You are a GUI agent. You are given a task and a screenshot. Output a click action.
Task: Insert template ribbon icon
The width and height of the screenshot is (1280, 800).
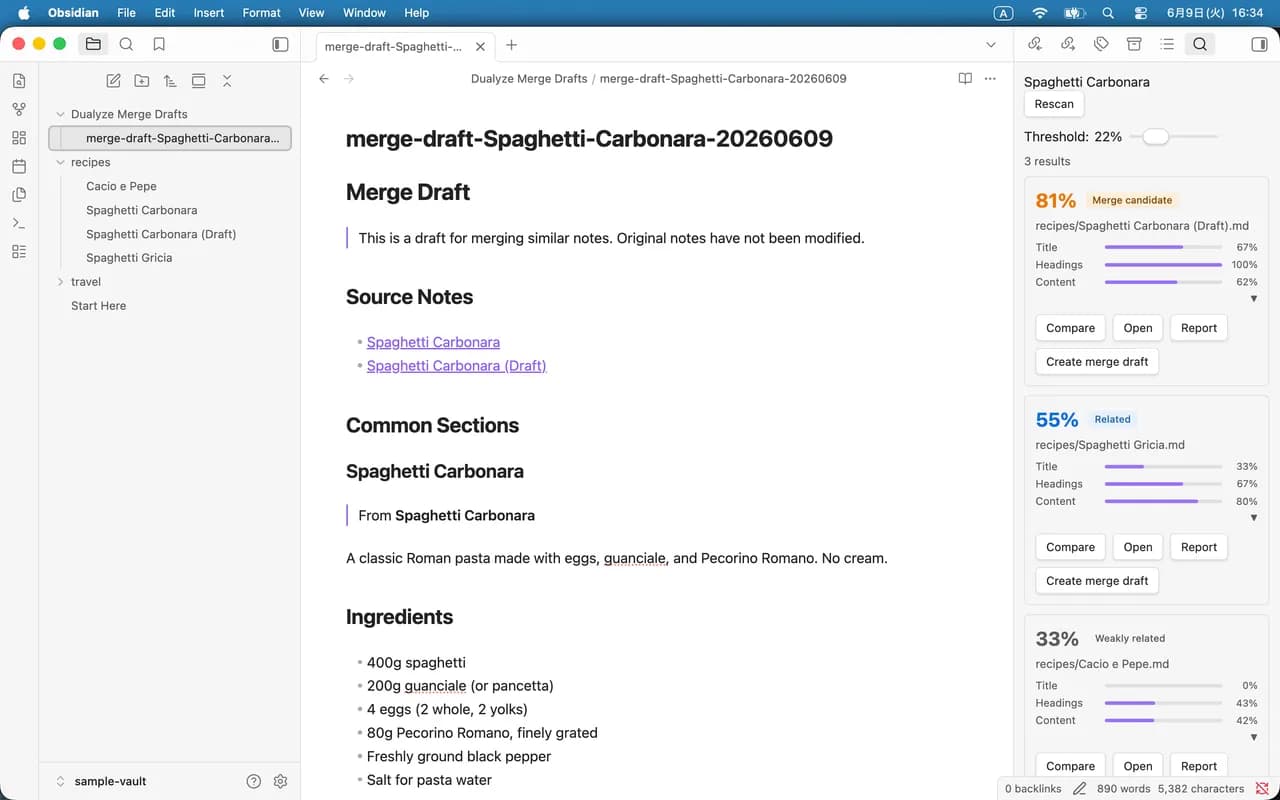click(19, 195)
